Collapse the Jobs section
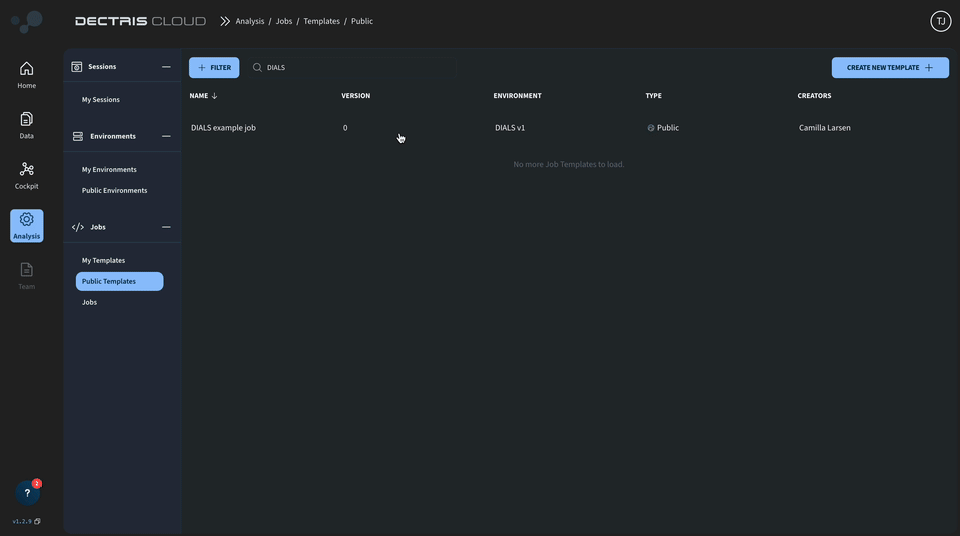This screenshot has width=960, height=536. click(x=166, y=227)
